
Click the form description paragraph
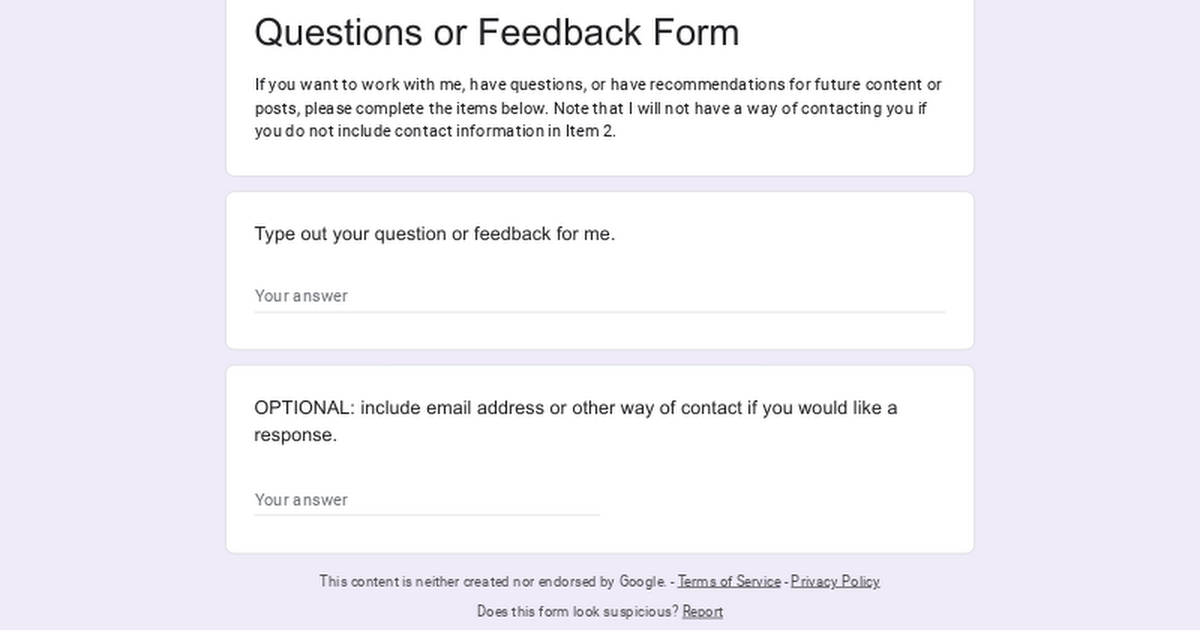coord(598,108)
